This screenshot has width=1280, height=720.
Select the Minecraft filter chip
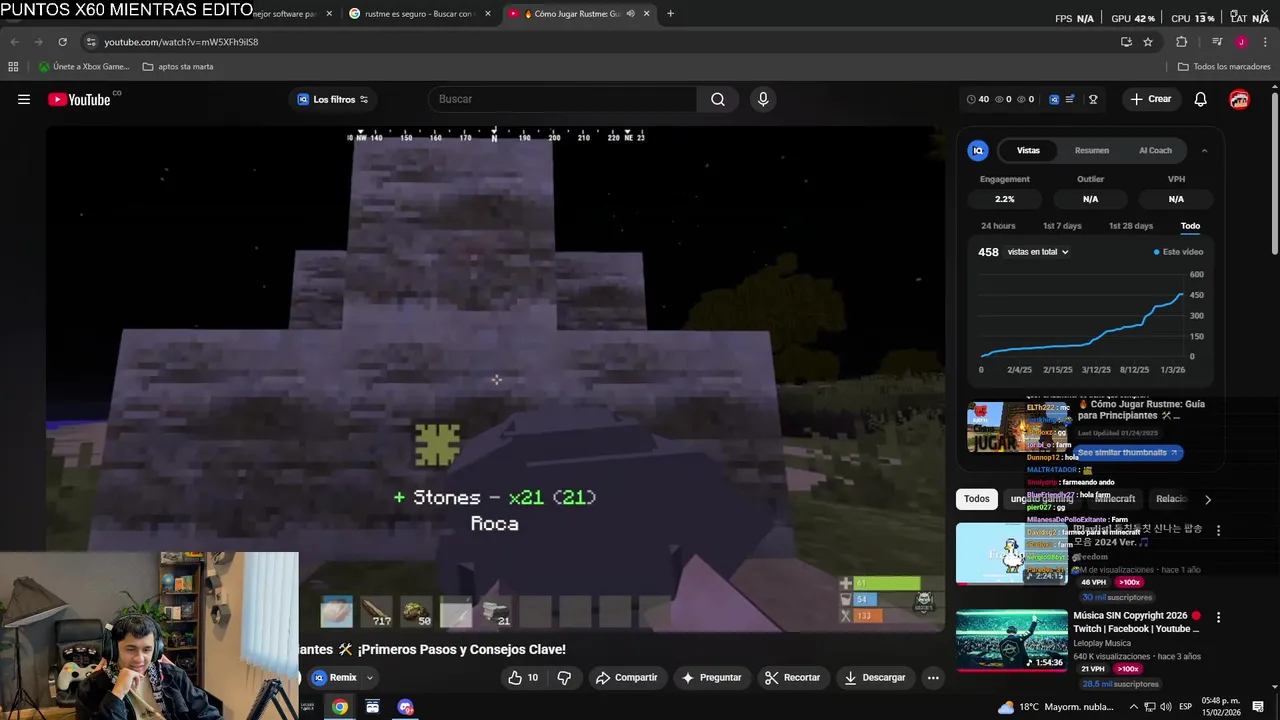(x=1115, y=499)
